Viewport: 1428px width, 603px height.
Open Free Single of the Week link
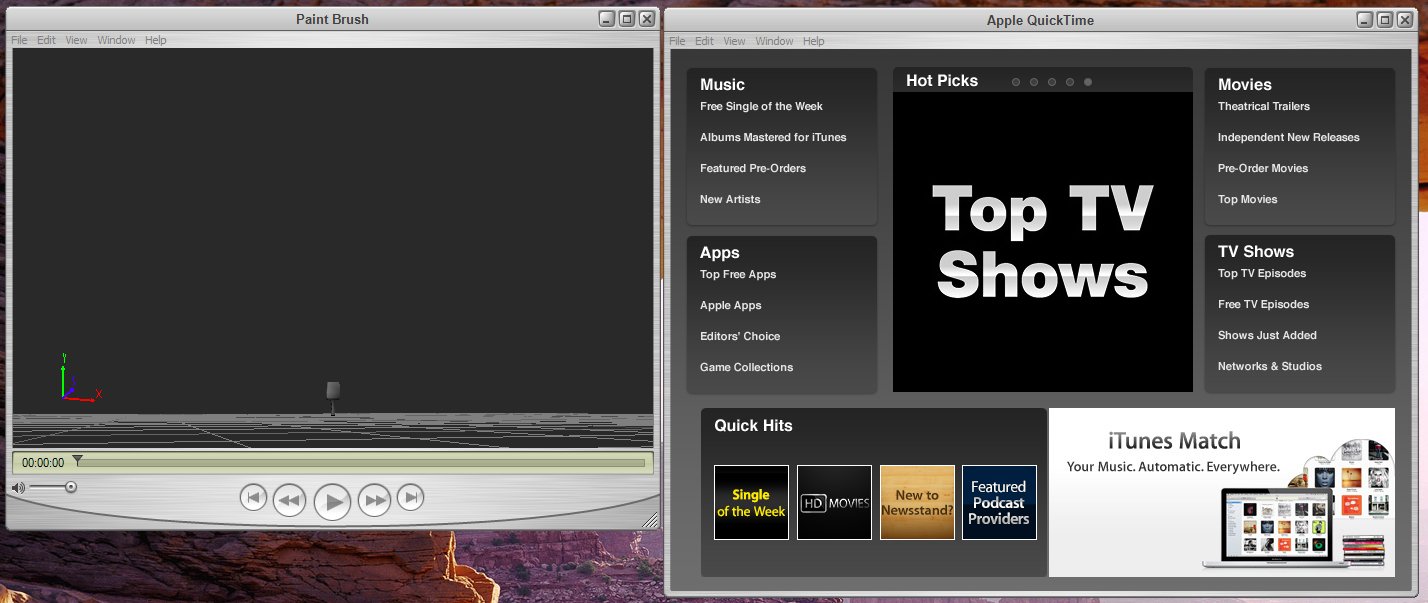[x=761, y=106]
